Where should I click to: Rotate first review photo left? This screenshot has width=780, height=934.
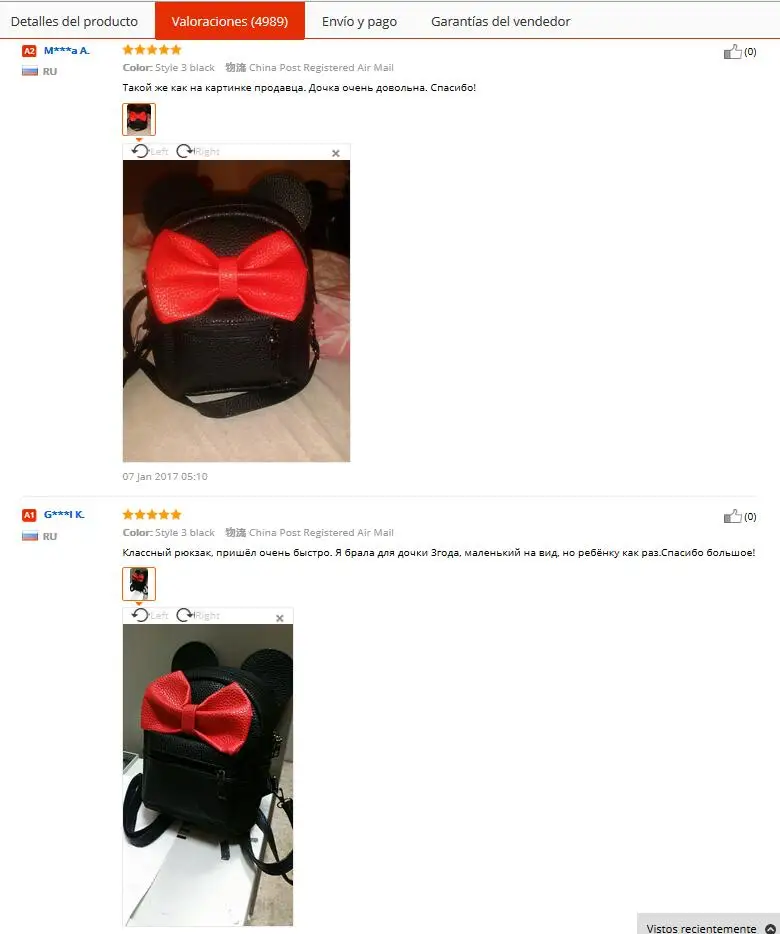[150, 151]
